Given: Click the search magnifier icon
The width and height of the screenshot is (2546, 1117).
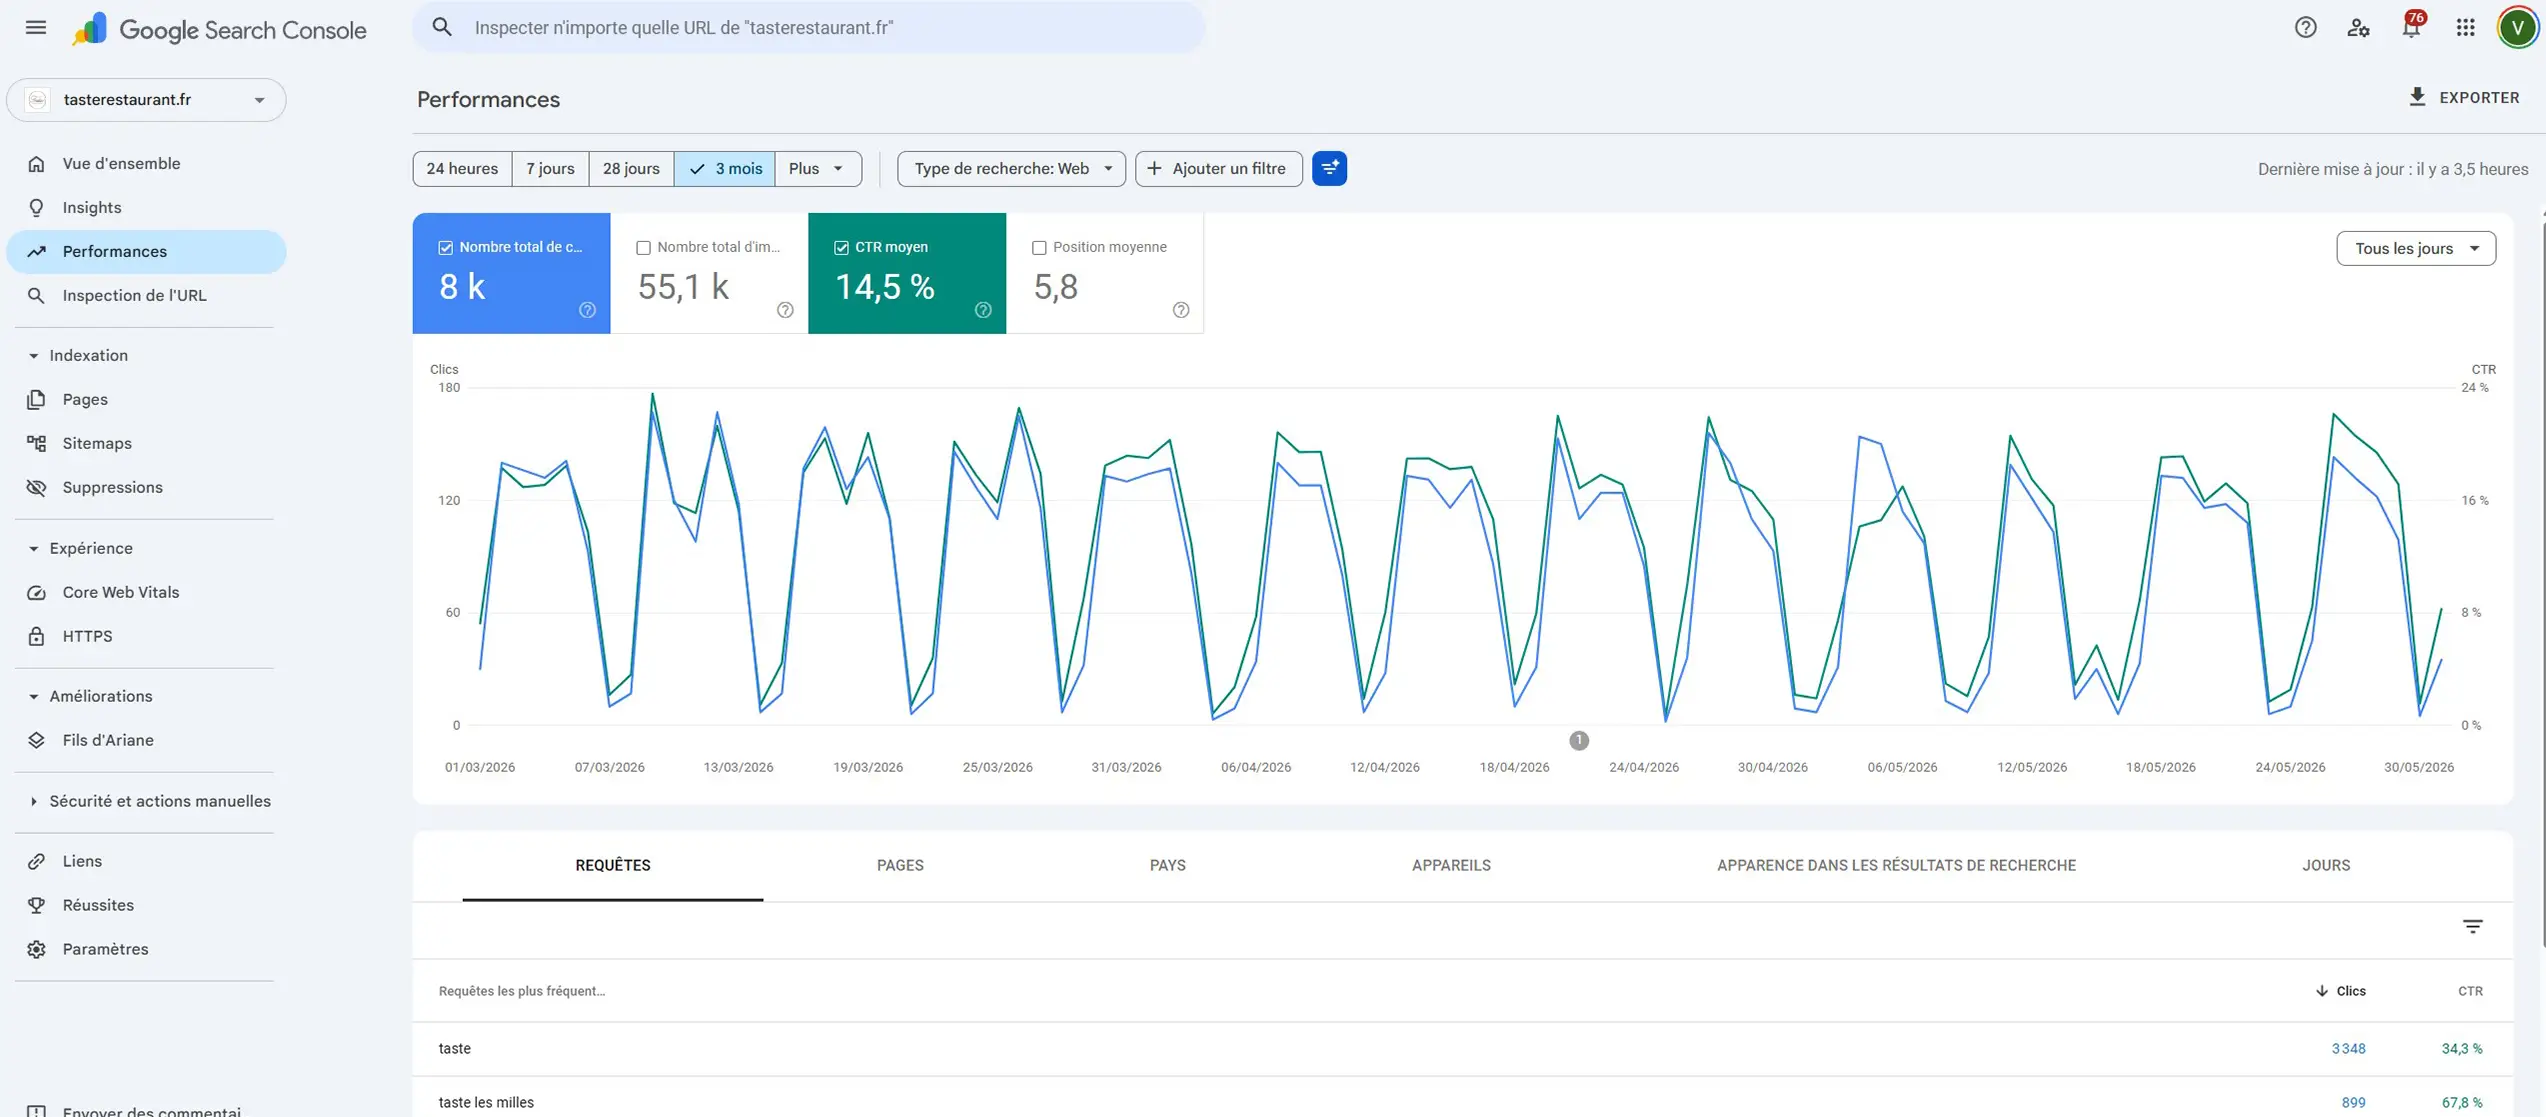Looking at the screenshot, I should click(x=442, y=28).
